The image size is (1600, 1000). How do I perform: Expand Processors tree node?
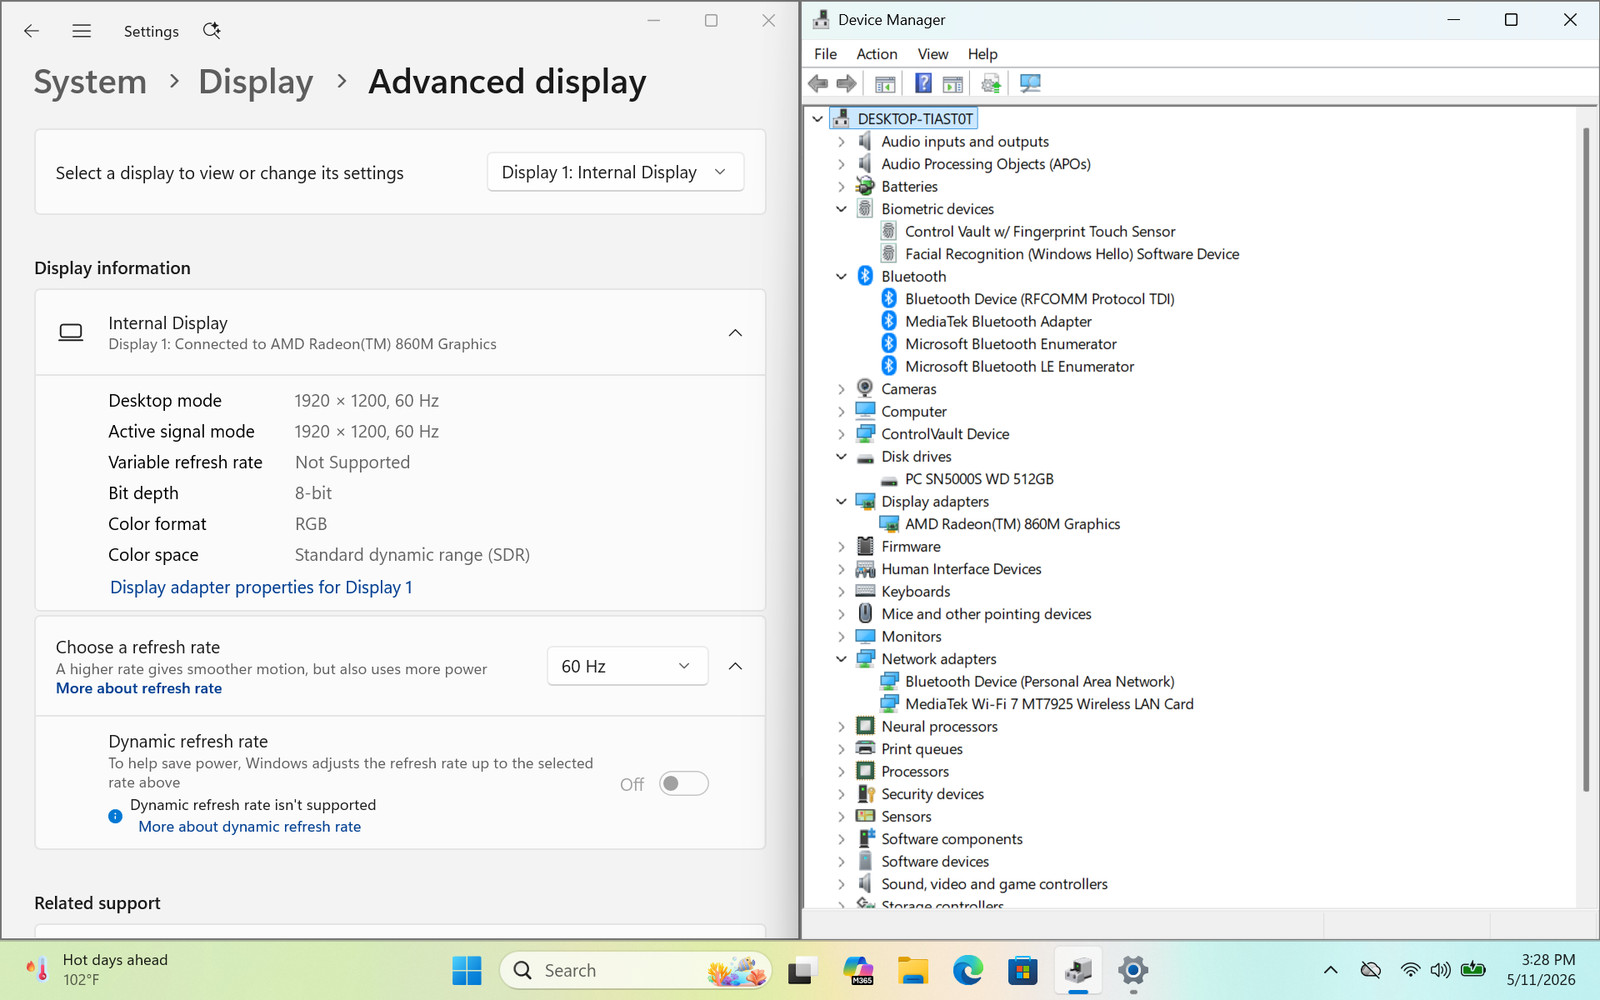(841, 772)
